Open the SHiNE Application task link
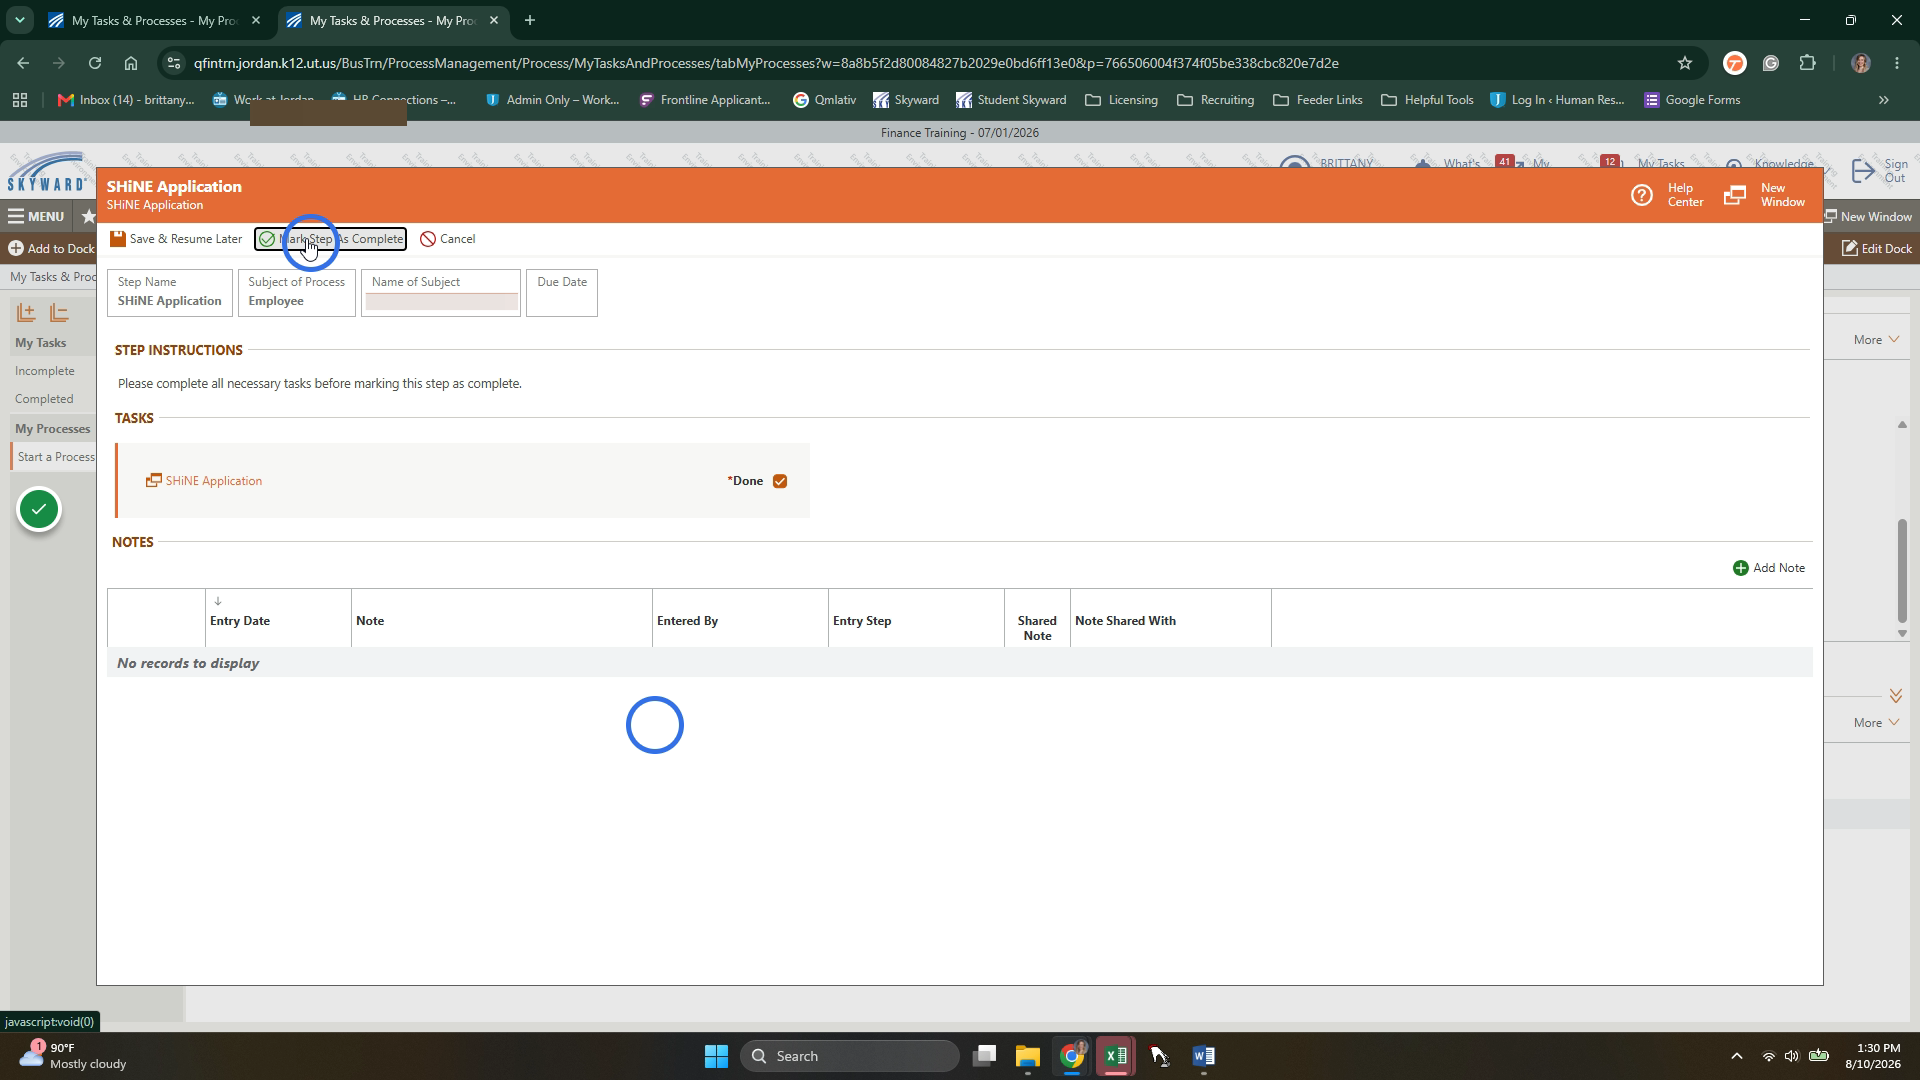Screen dimensions: 1920x1080 (x=204, y=481)
